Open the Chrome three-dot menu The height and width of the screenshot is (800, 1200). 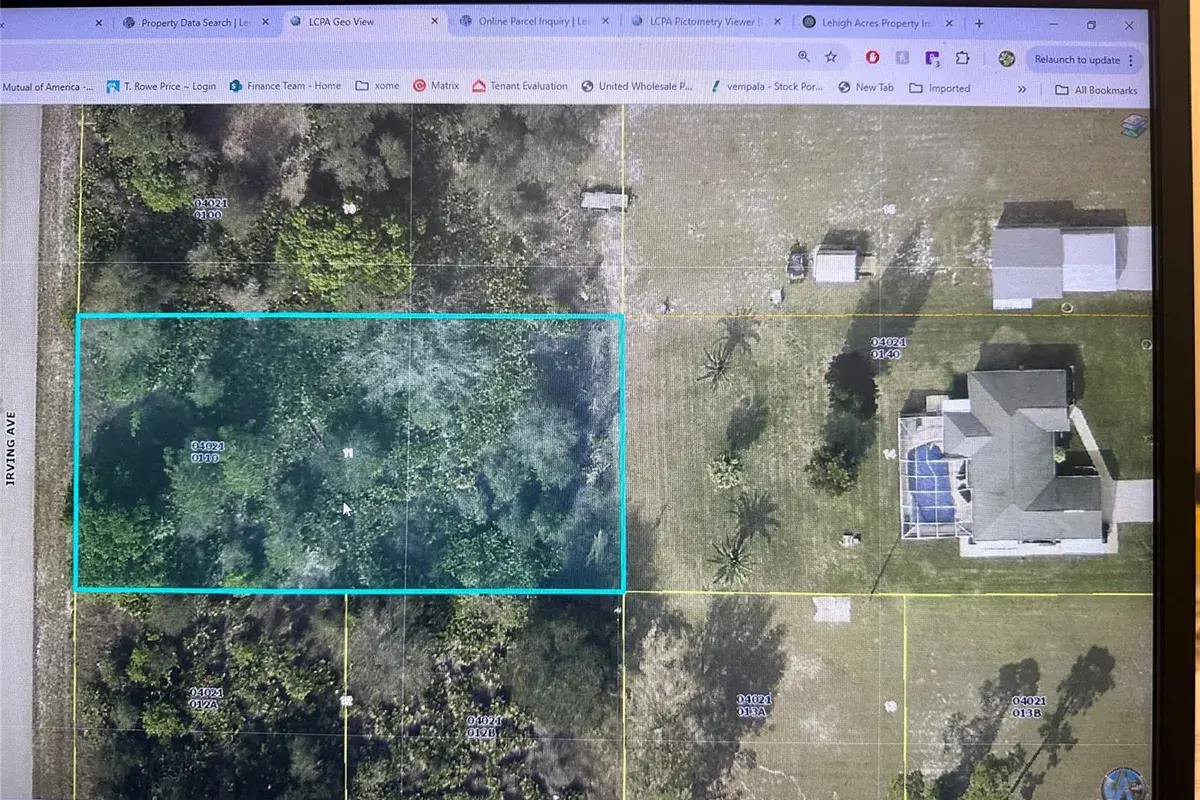tap(1132, 60)
